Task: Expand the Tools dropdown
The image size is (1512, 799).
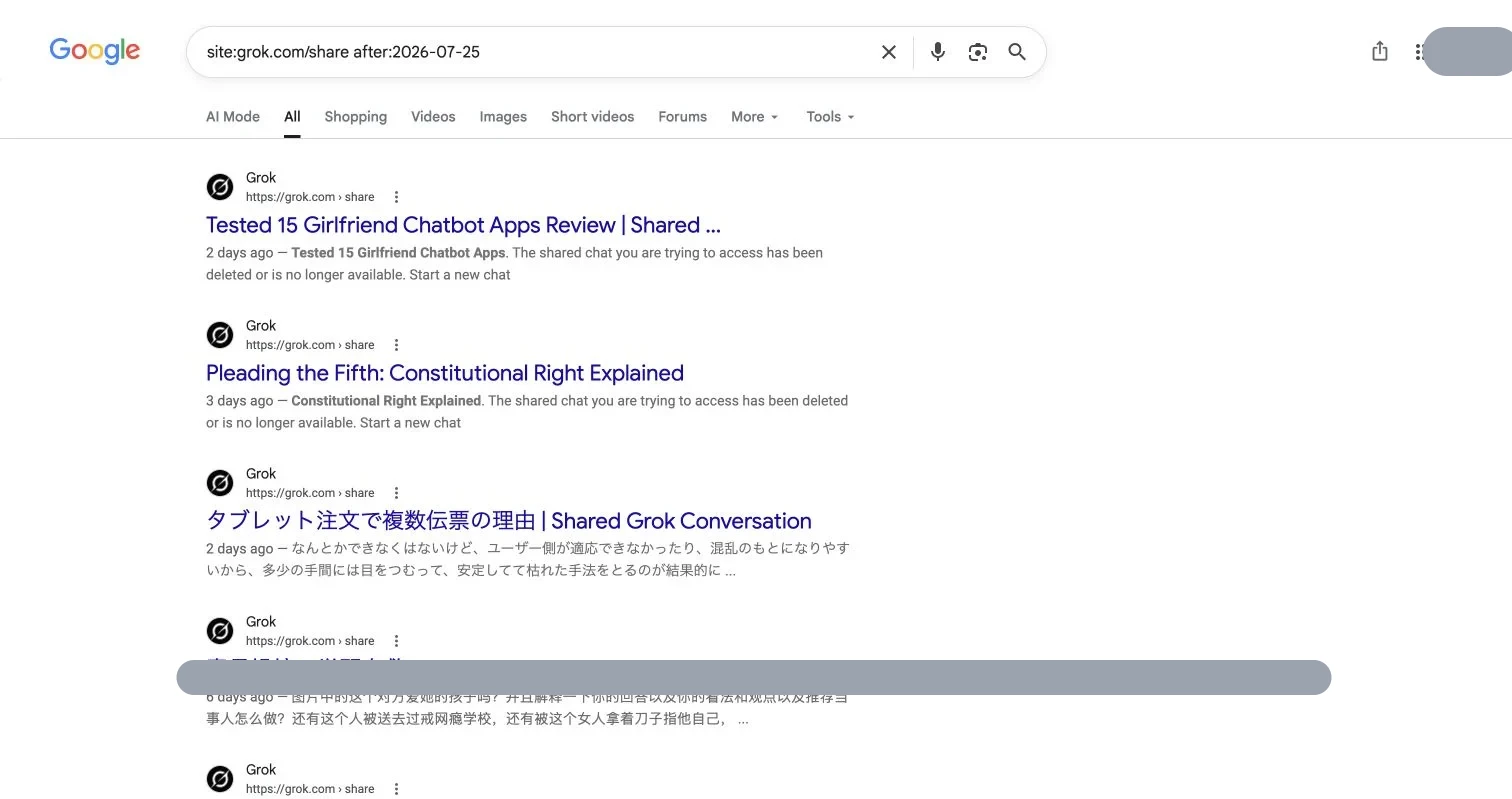Action: 830,117
